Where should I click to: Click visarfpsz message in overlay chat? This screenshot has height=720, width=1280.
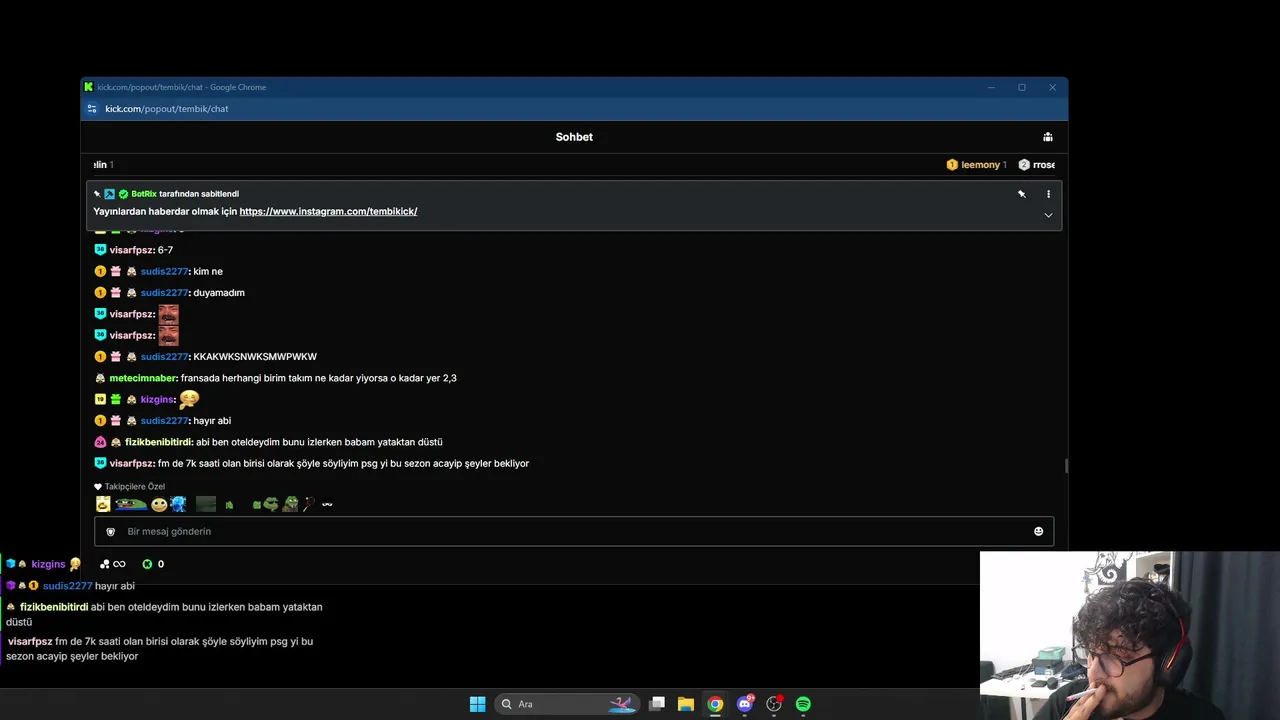[160, 648]
